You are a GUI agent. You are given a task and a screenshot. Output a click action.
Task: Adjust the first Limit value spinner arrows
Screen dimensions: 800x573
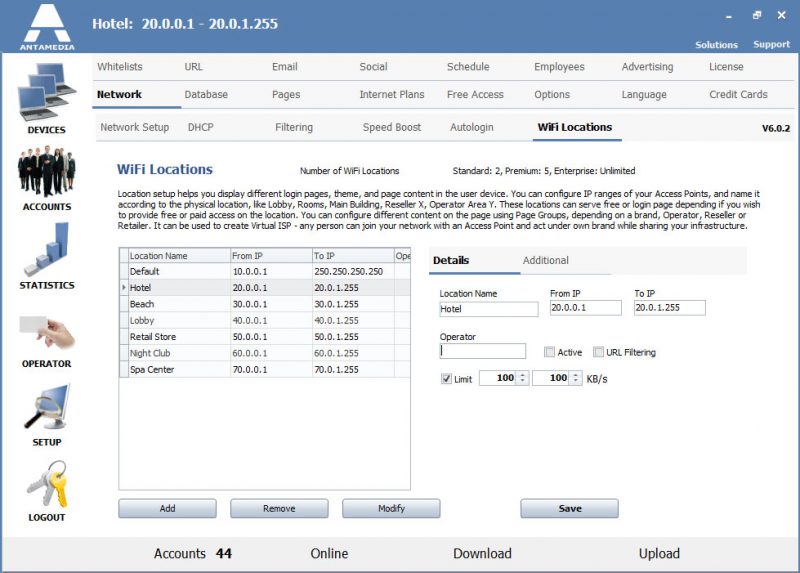click(x=522, y=378)
